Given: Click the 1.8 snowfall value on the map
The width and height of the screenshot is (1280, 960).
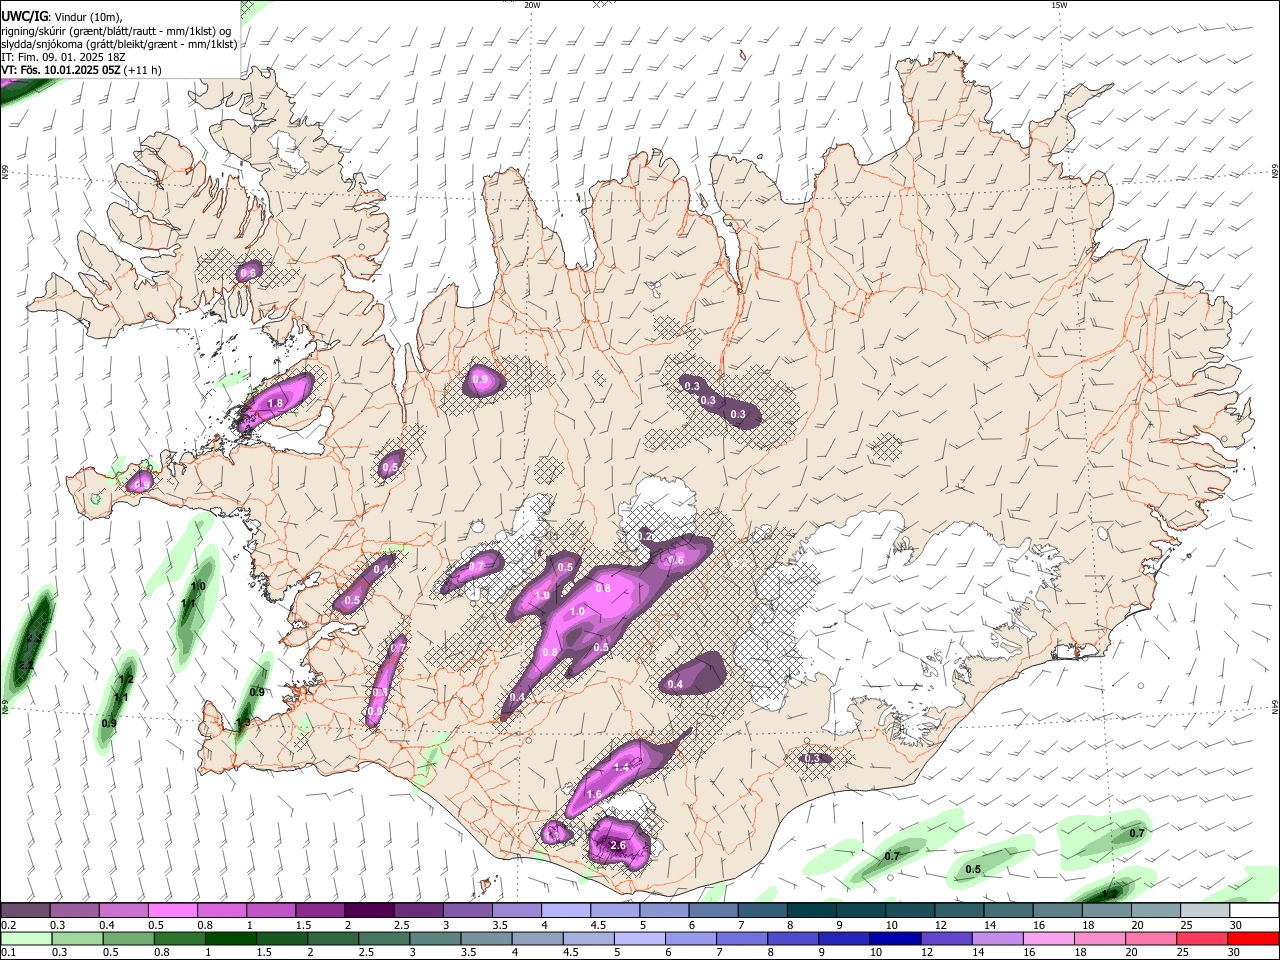Looking at the screenshot, I should [276, 403].
